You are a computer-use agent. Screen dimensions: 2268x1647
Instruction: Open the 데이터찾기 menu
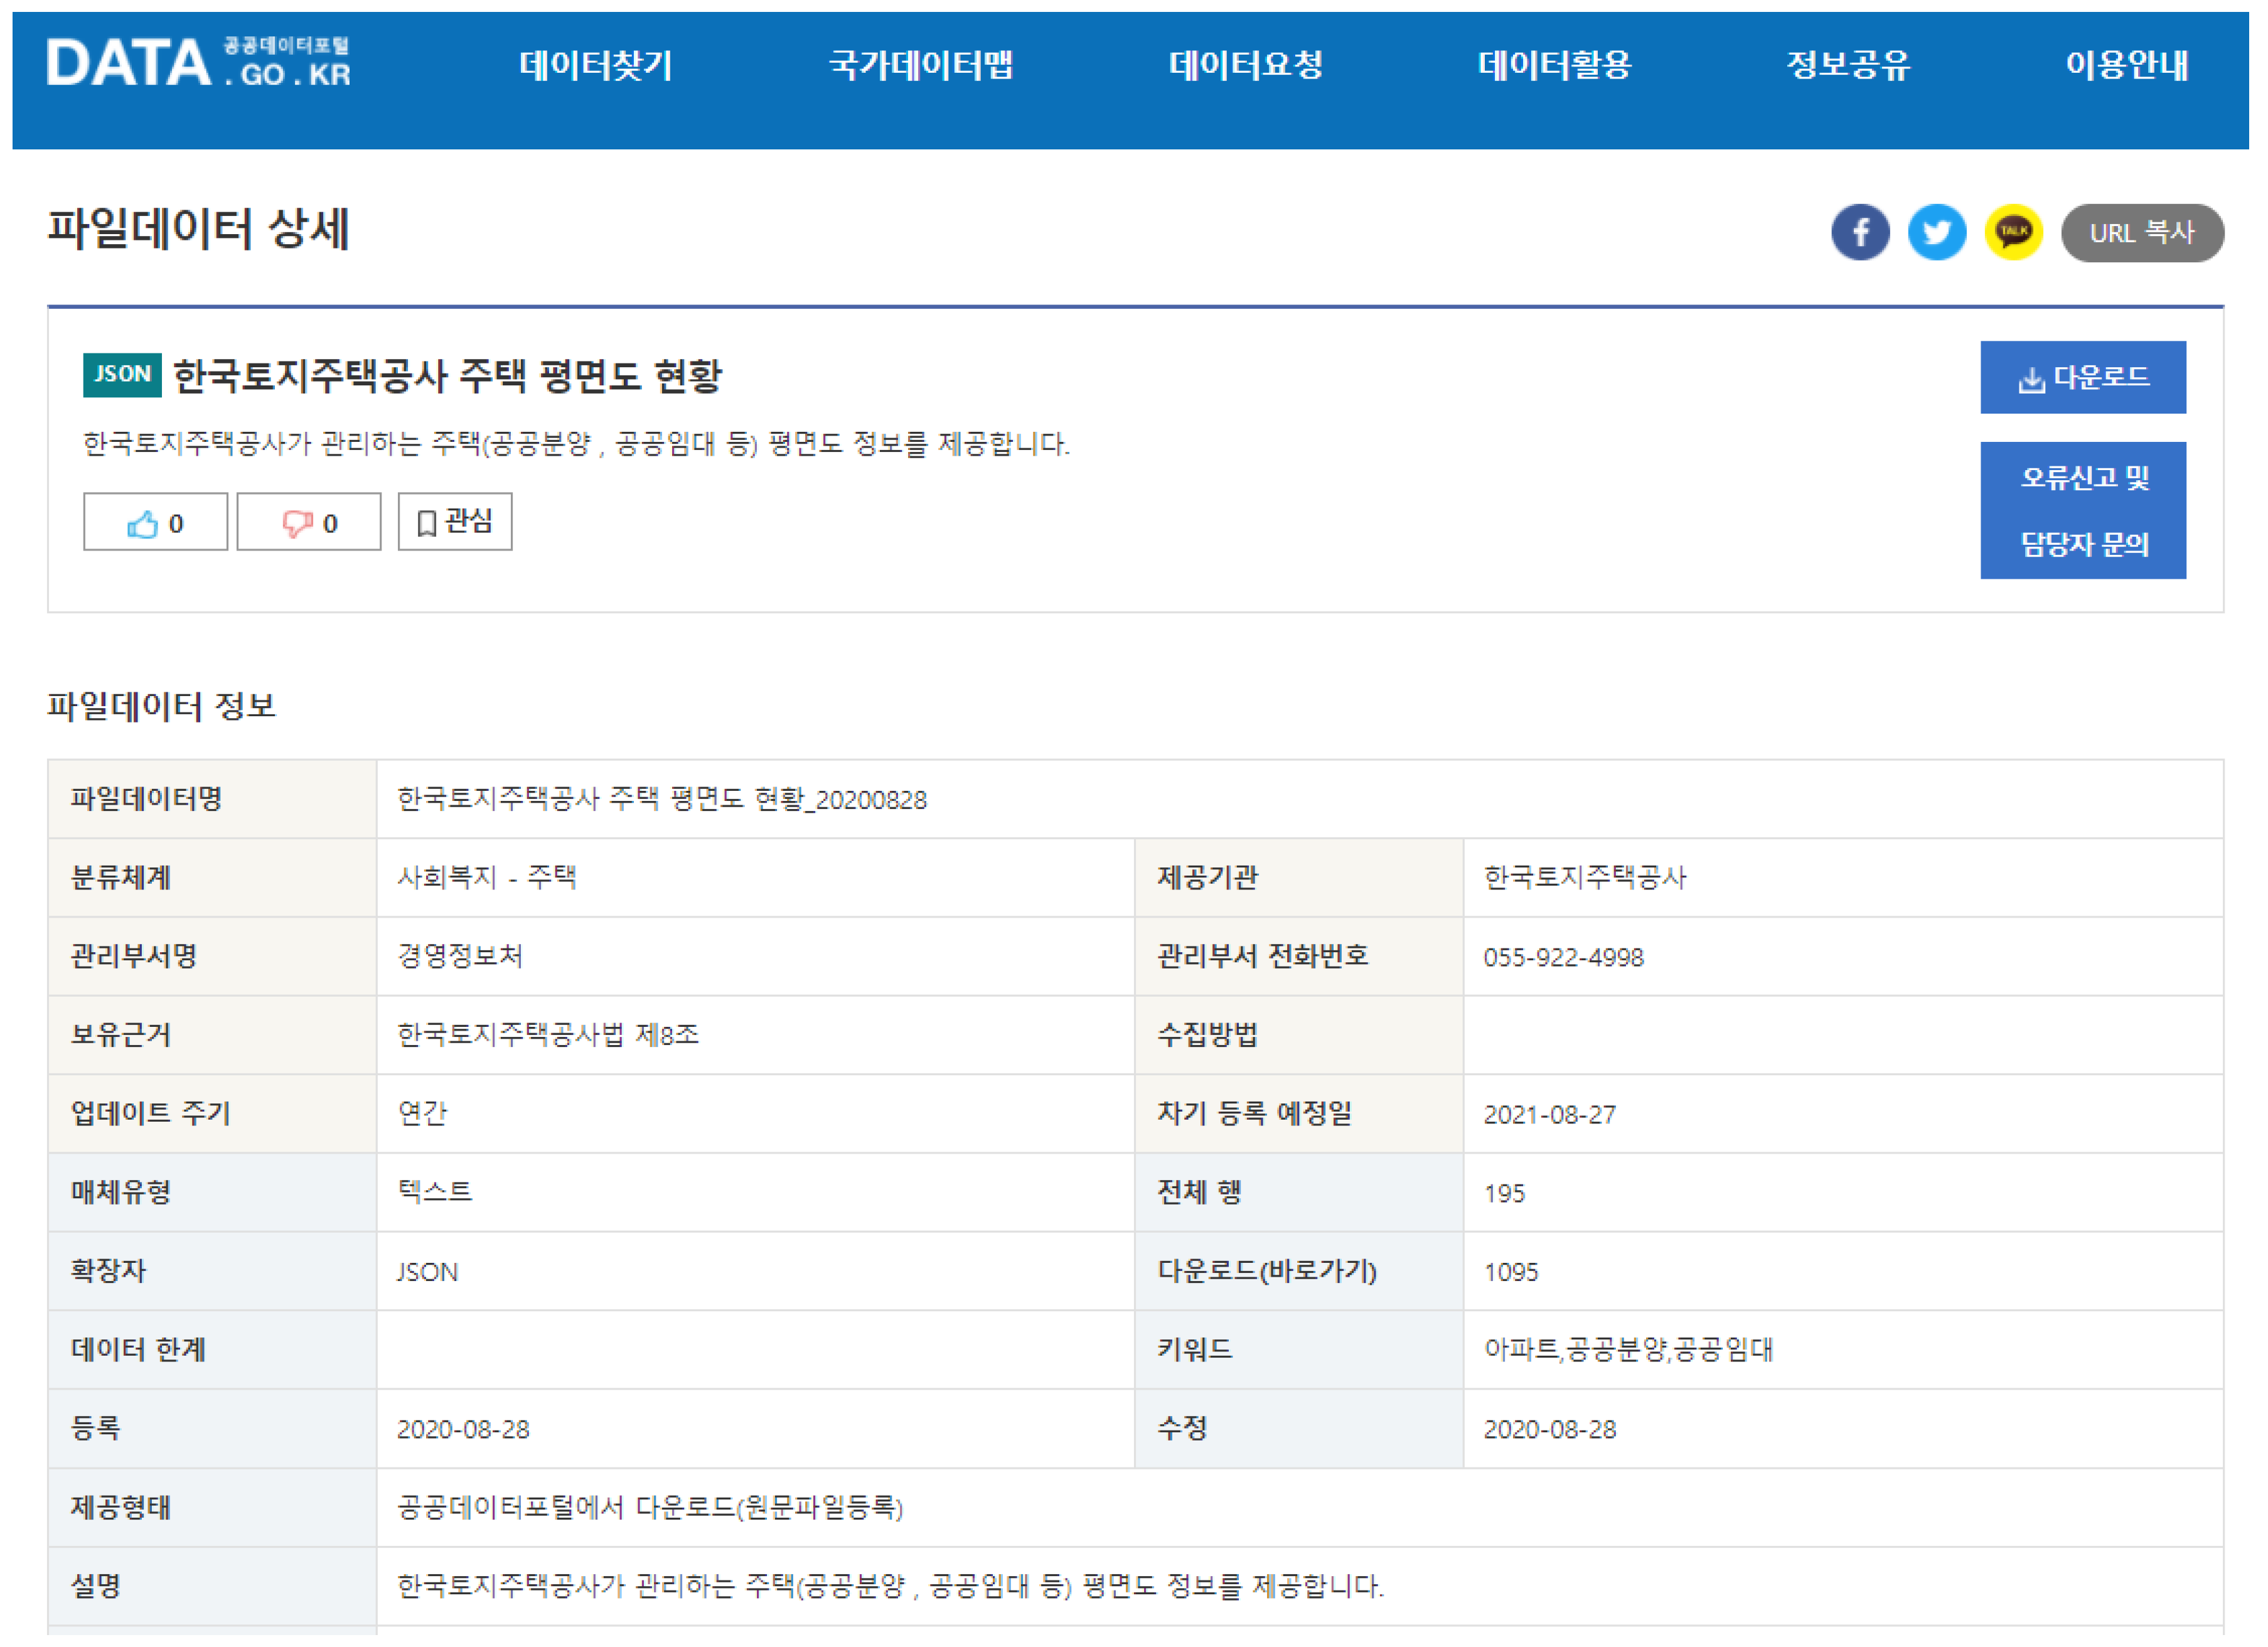(596, 66)
